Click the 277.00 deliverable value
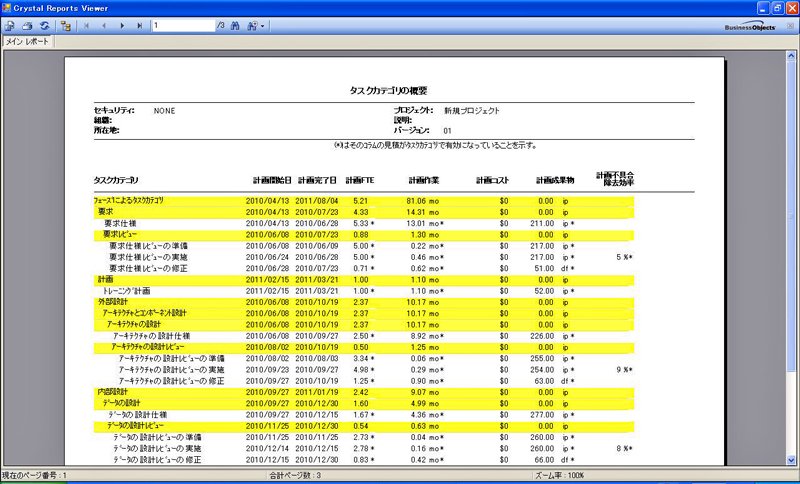Screen dimensions: 800x484 pos(542,415)
